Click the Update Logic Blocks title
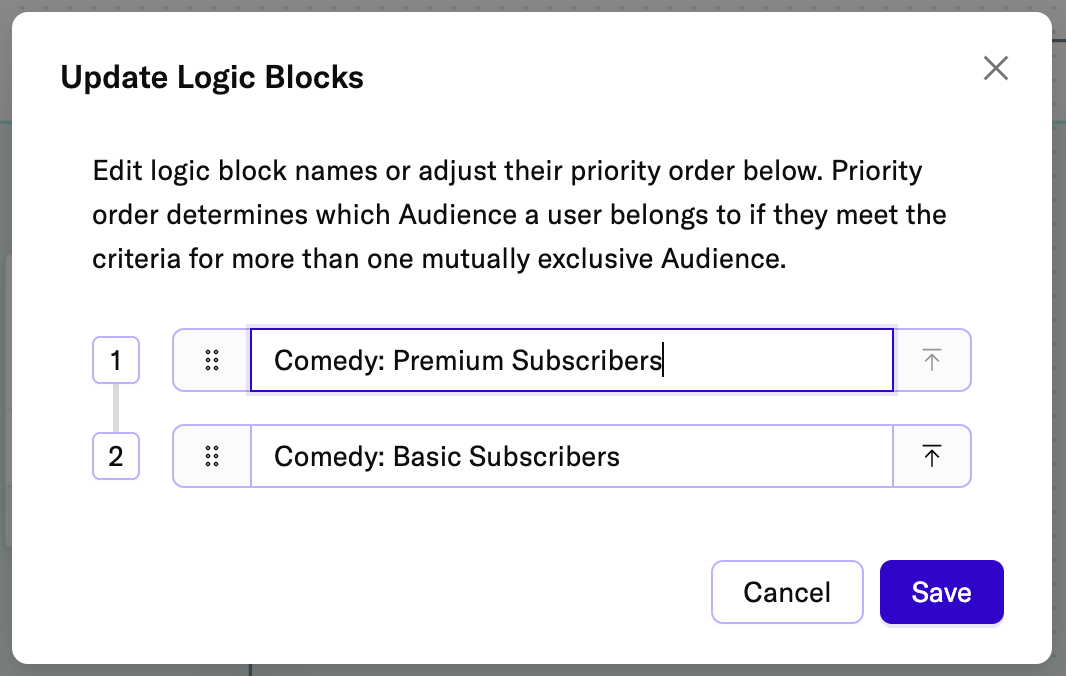Image resolution: width=1066 pixels, height=676 pixels. [213, 77]
